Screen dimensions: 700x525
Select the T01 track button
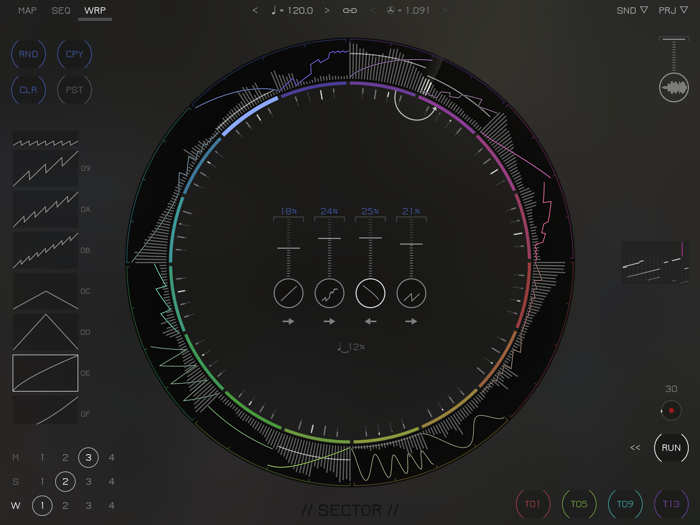(x=533, y=504)
